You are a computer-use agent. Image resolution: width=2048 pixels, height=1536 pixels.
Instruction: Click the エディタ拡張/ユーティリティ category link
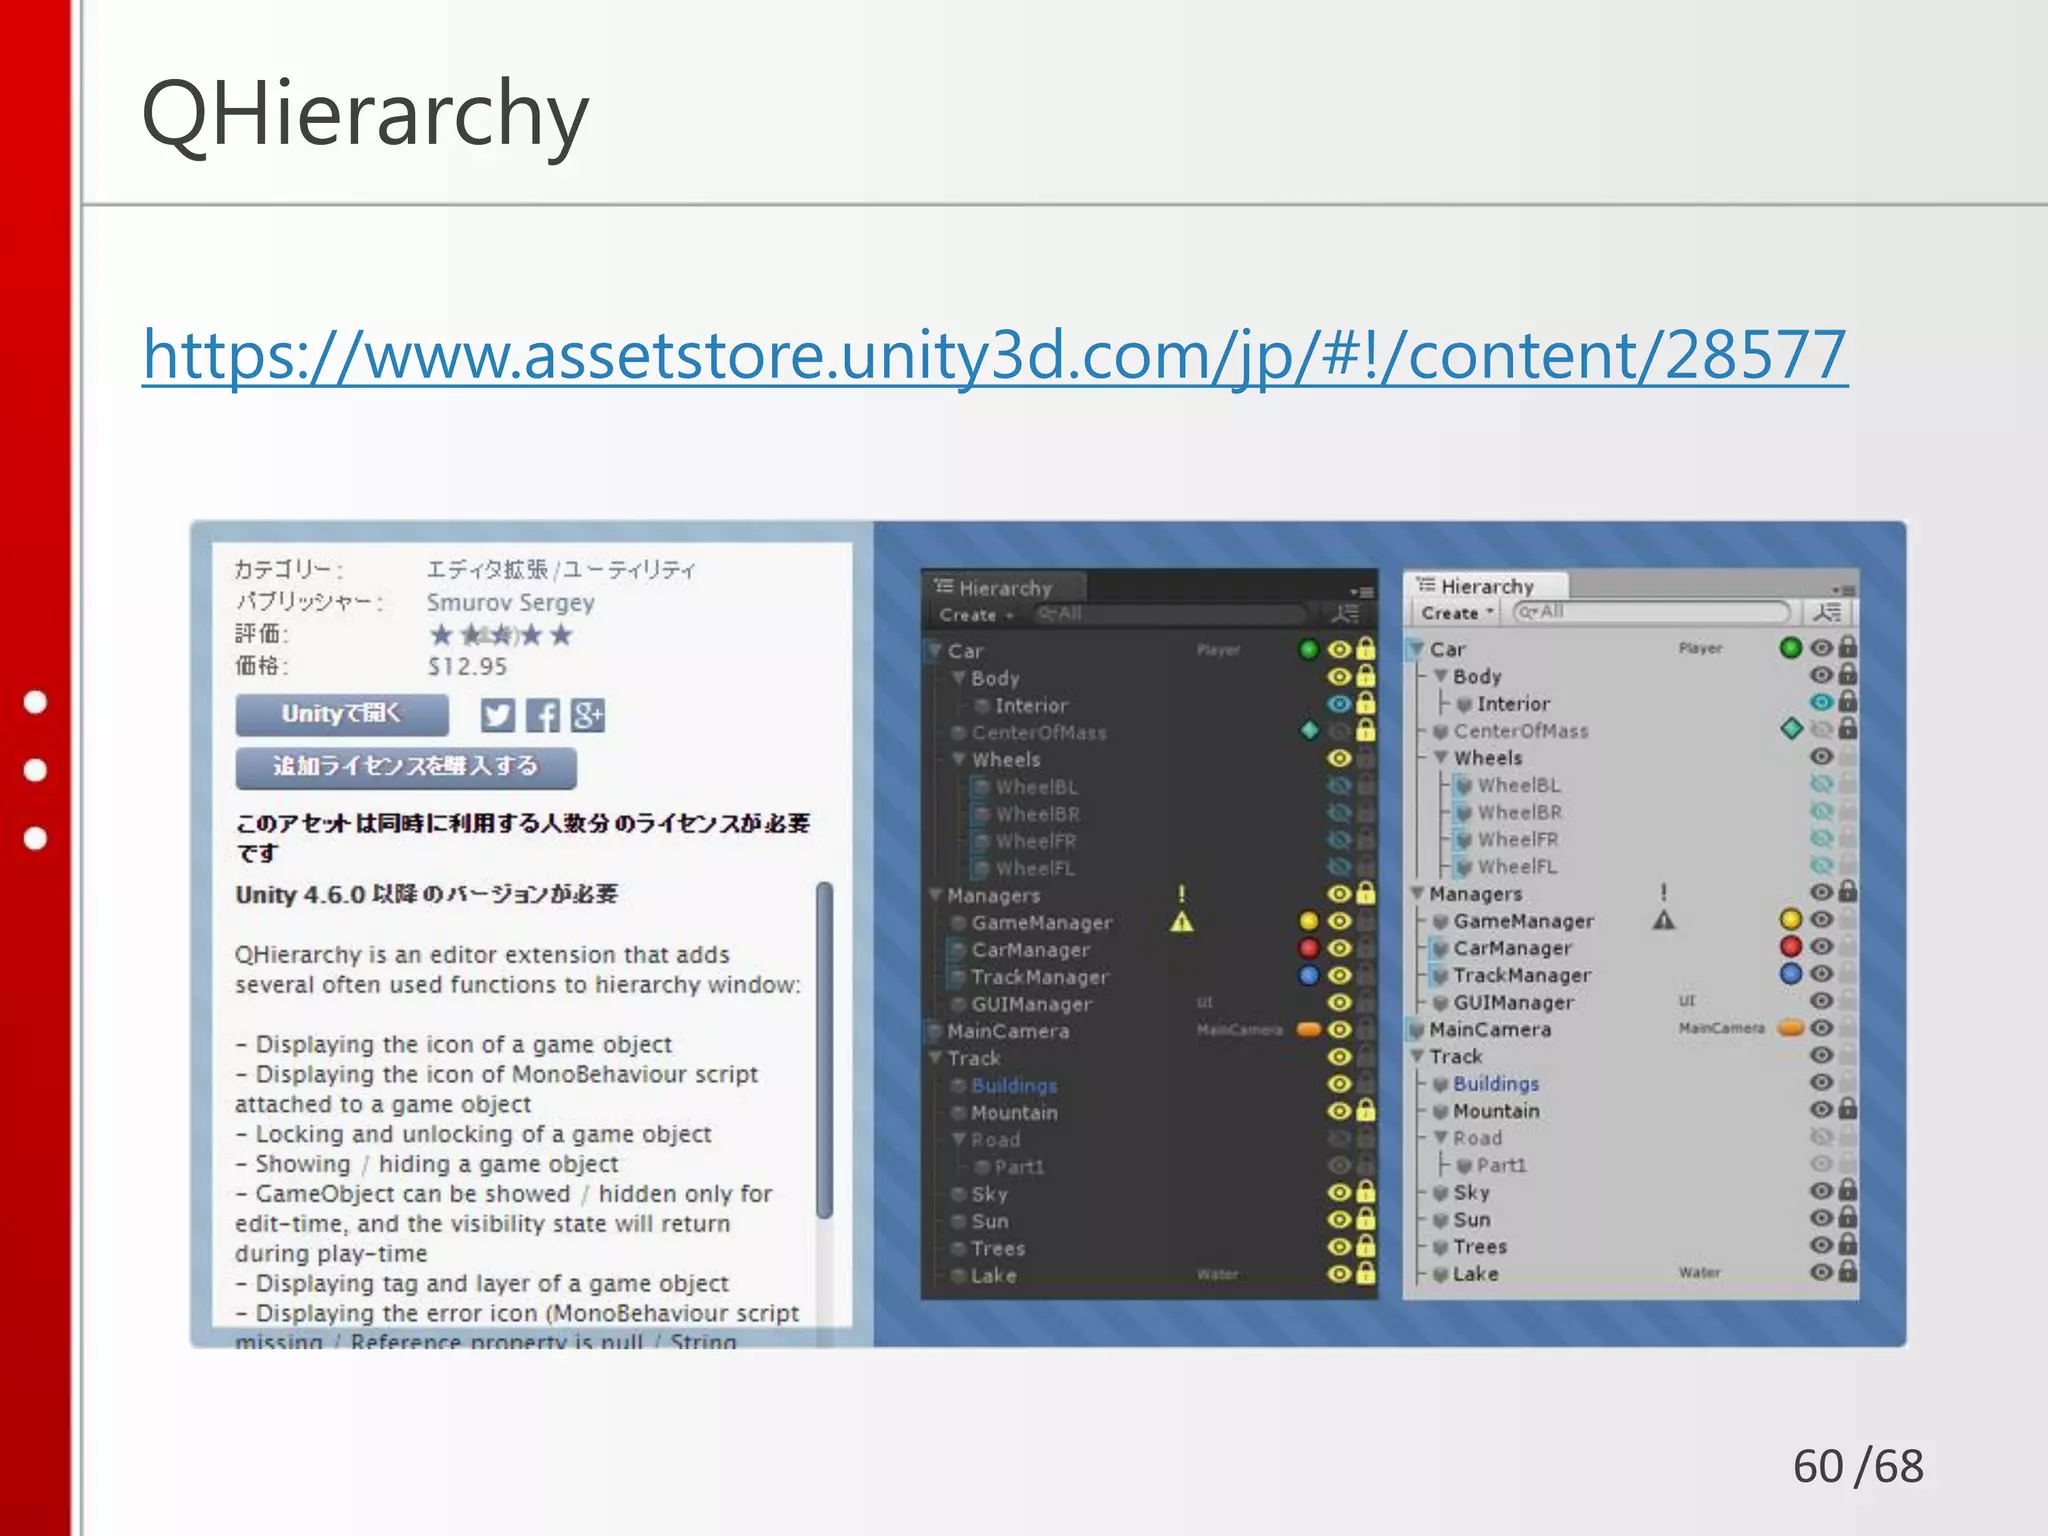[x=560, y=569]
